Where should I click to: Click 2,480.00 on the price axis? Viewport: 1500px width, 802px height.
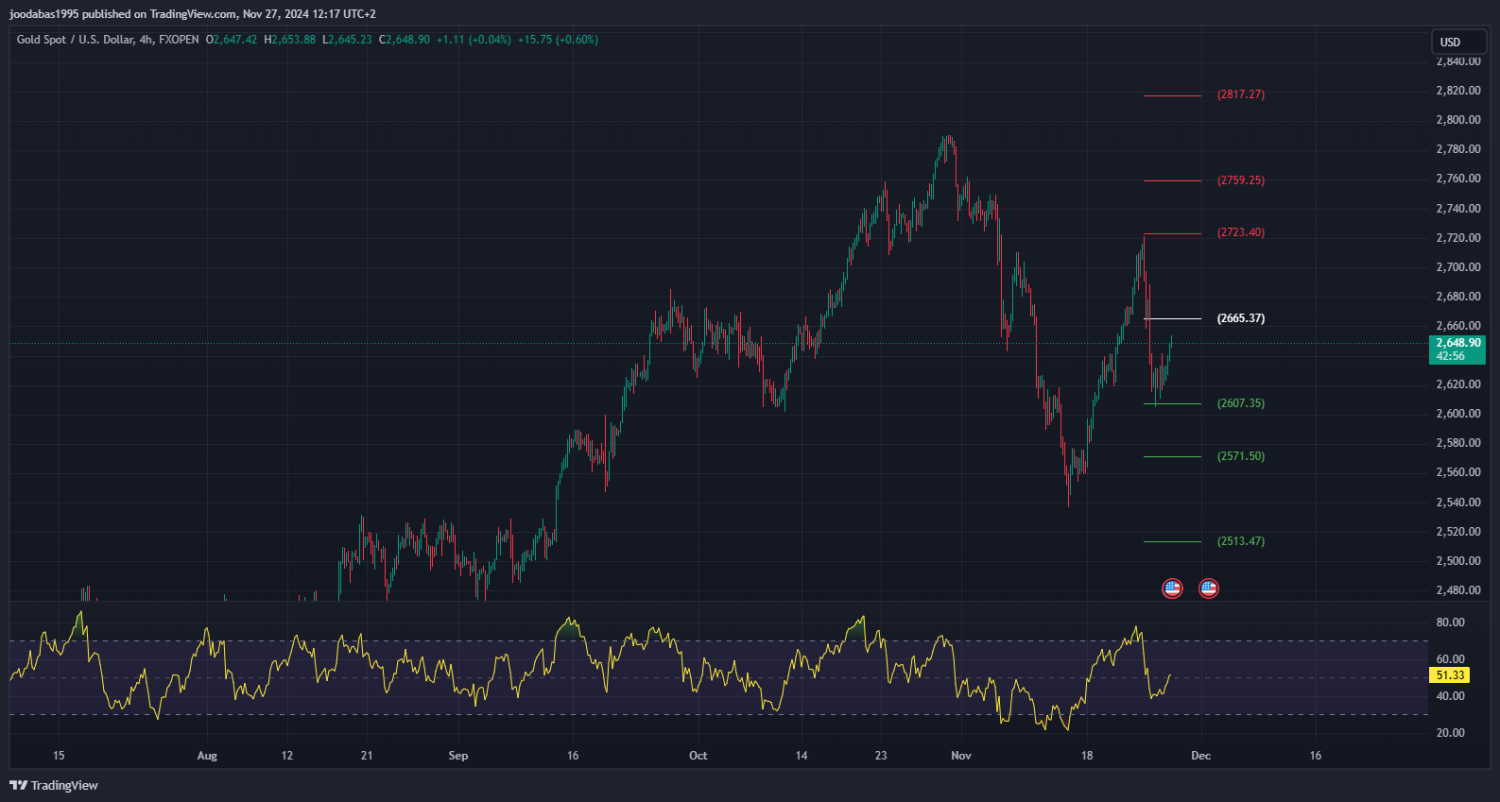point(1457,590)
